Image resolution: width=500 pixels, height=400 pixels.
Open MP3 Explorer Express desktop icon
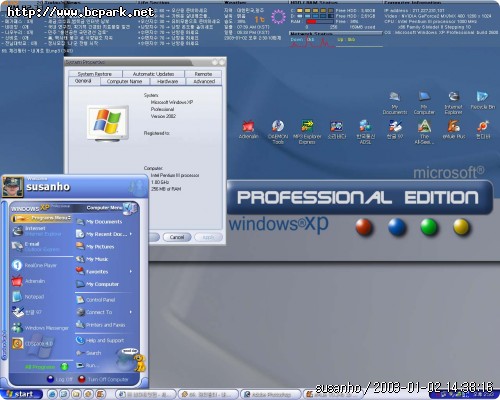pyautogui.click(x=307, y=132)
